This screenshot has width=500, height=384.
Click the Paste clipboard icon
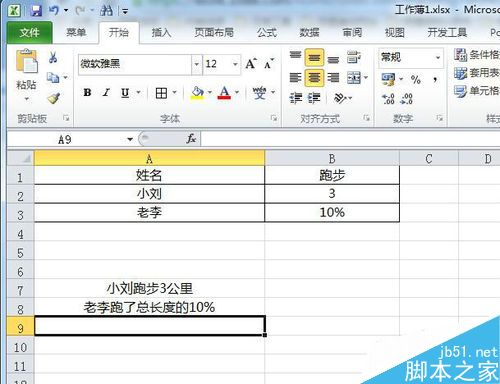[27, 61]
